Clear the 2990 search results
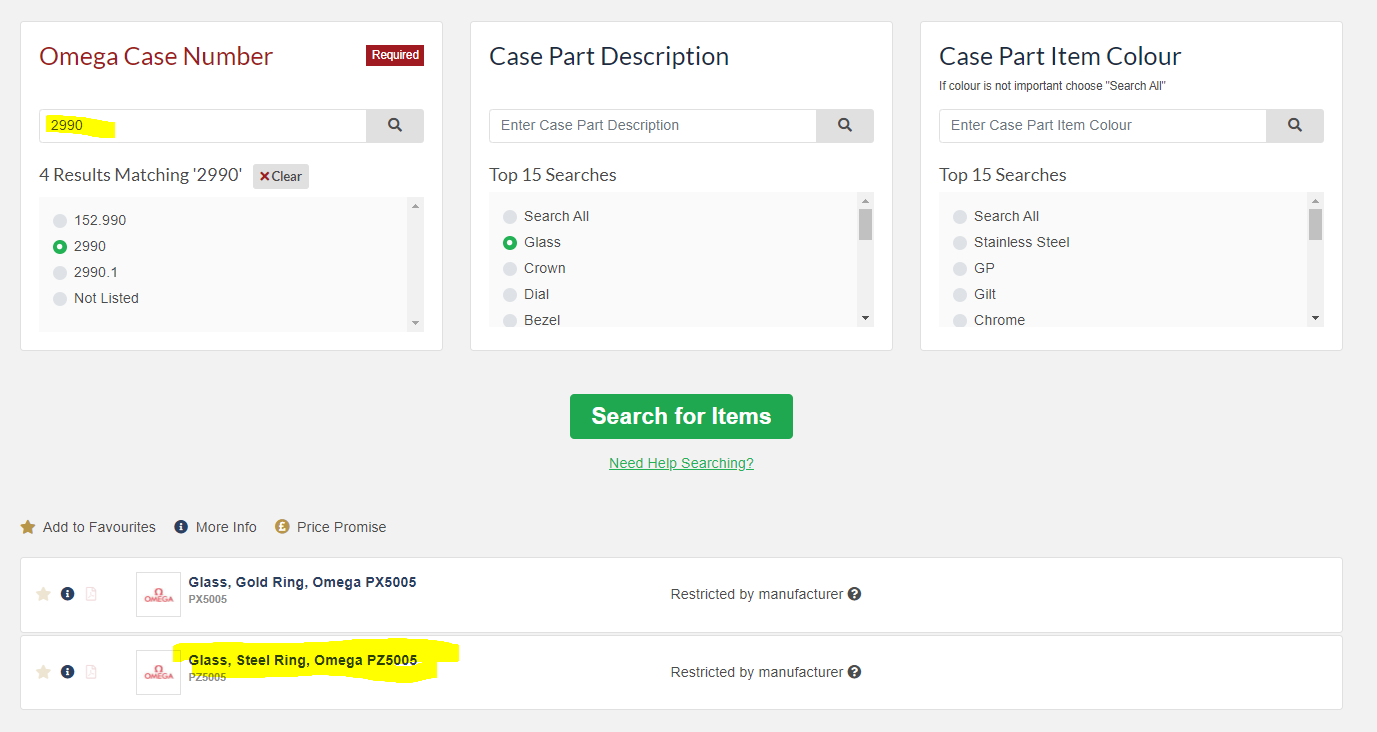 tap(280, 177)
